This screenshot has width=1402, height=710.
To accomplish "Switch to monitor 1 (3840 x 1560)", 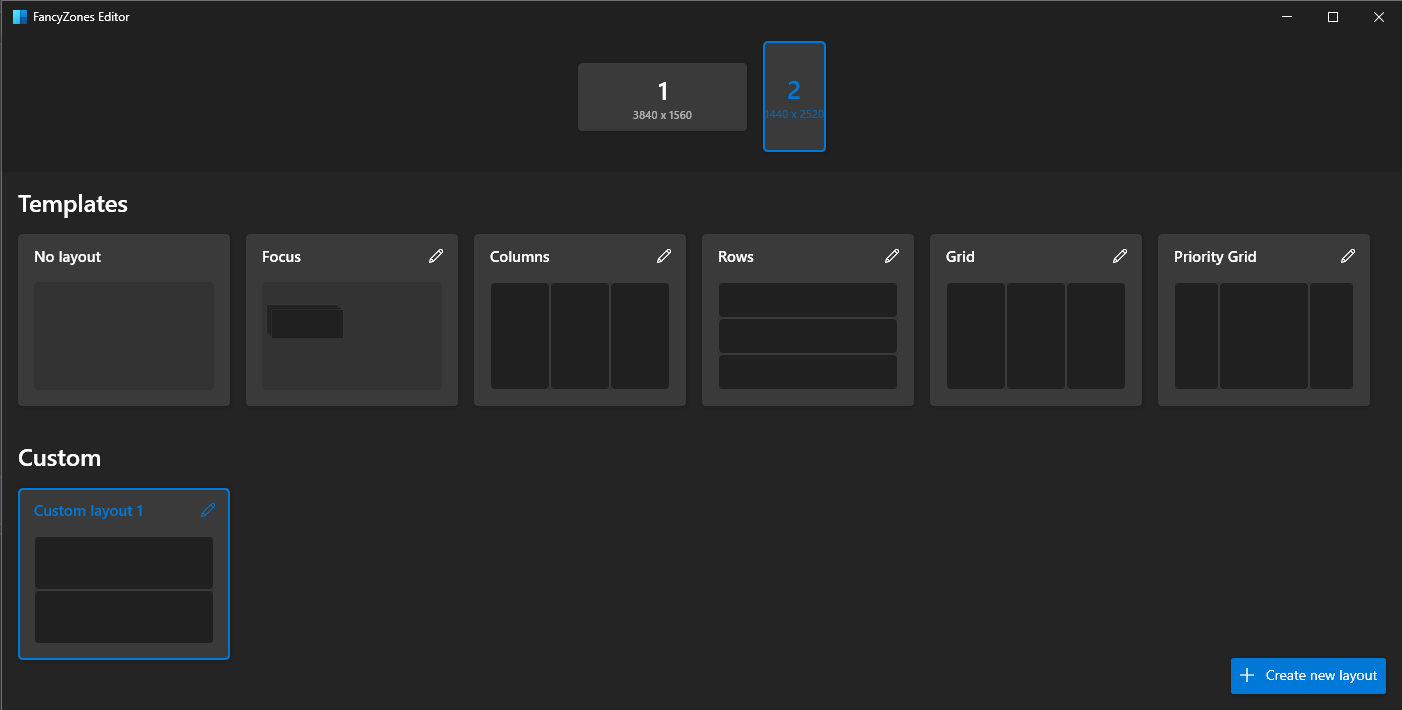I will click(x=662, y=97).
